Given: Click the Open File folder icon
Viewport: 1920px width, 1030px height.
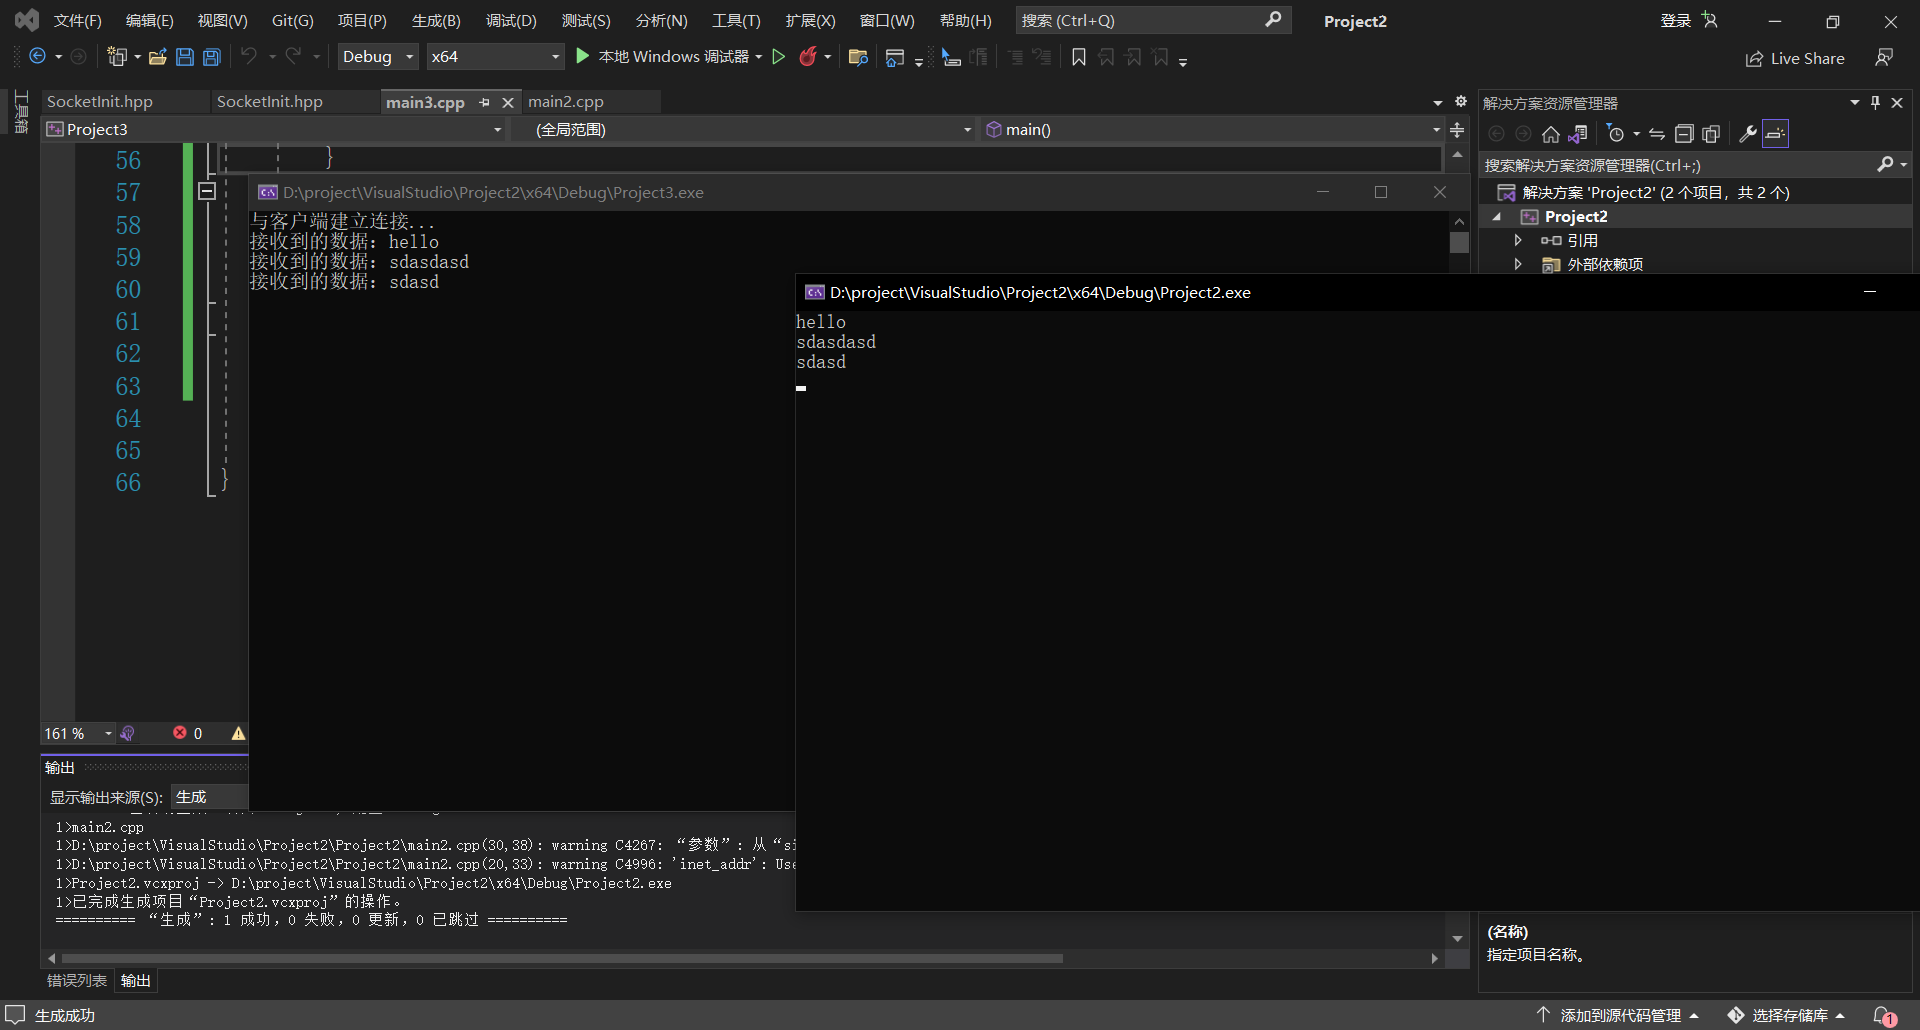Looking at the screenshot, I should click(157, 57).
